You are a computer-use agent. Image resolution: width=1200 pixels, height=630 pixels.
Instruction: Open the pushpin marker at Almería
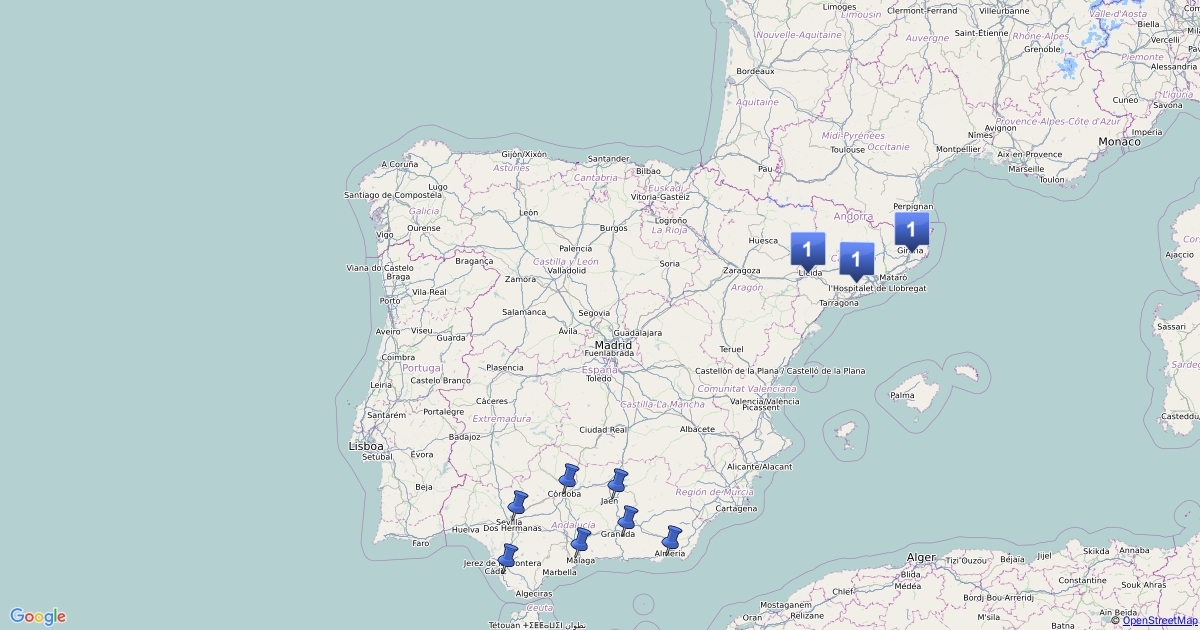click(x=671, y=539)
